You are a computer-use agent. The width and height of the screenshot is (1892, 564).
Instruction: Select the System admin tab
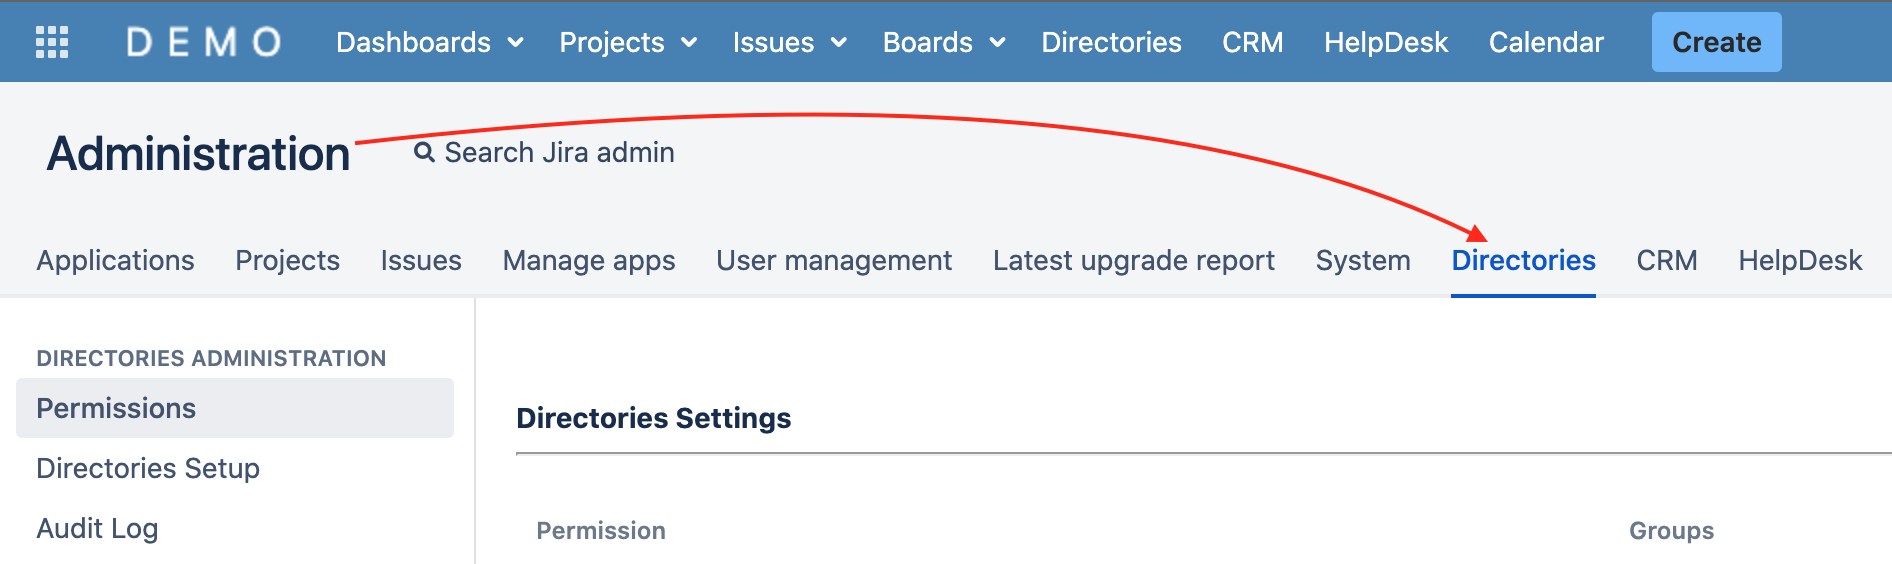(1362, 260)
